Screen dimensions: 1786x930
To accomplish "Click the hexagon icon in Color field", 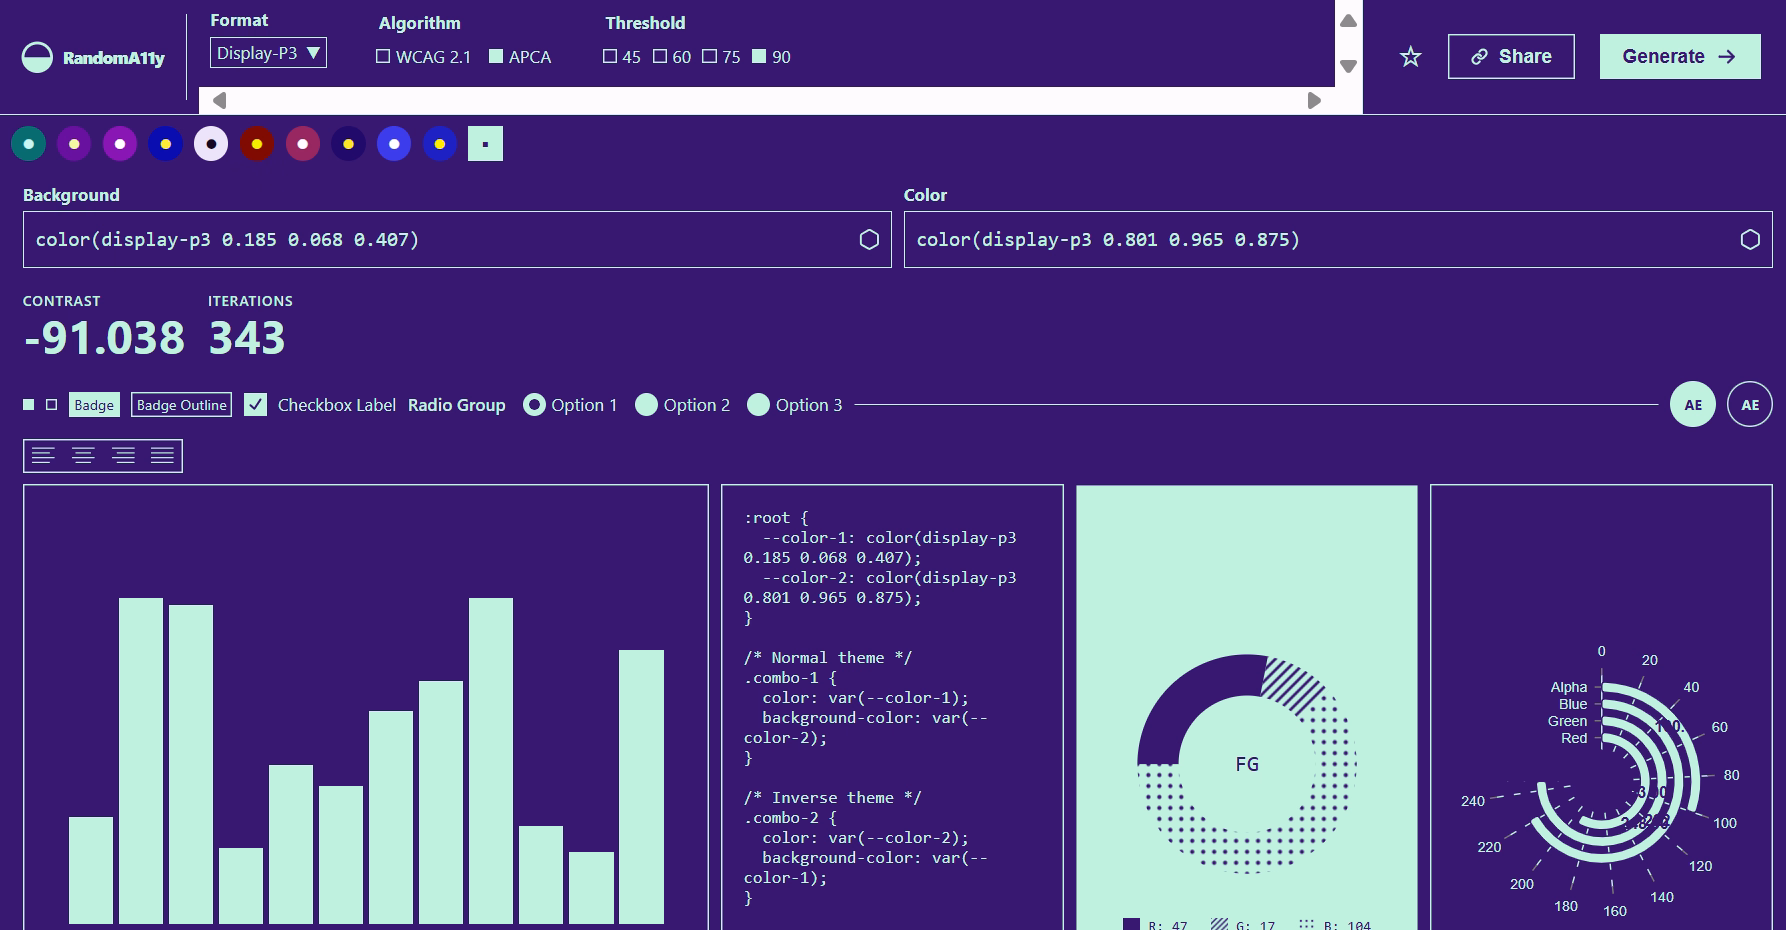I will coord(1749,240).
